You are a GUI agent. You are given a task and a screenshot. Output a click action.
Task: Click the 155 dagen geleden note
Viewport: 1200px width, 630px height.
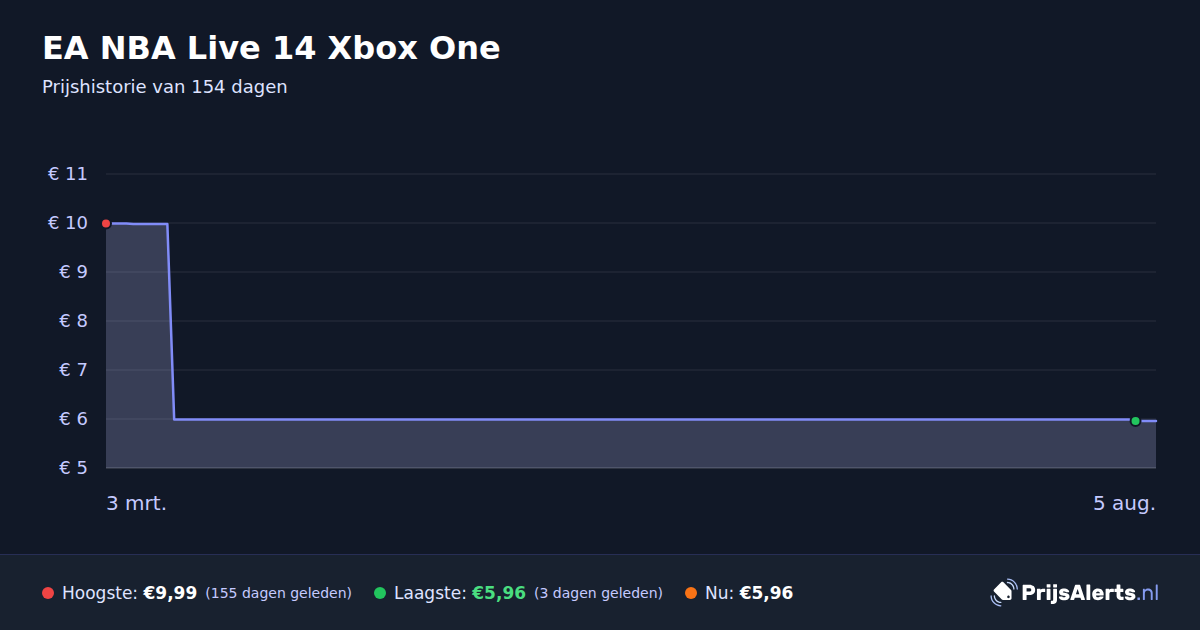coord(279,593)
